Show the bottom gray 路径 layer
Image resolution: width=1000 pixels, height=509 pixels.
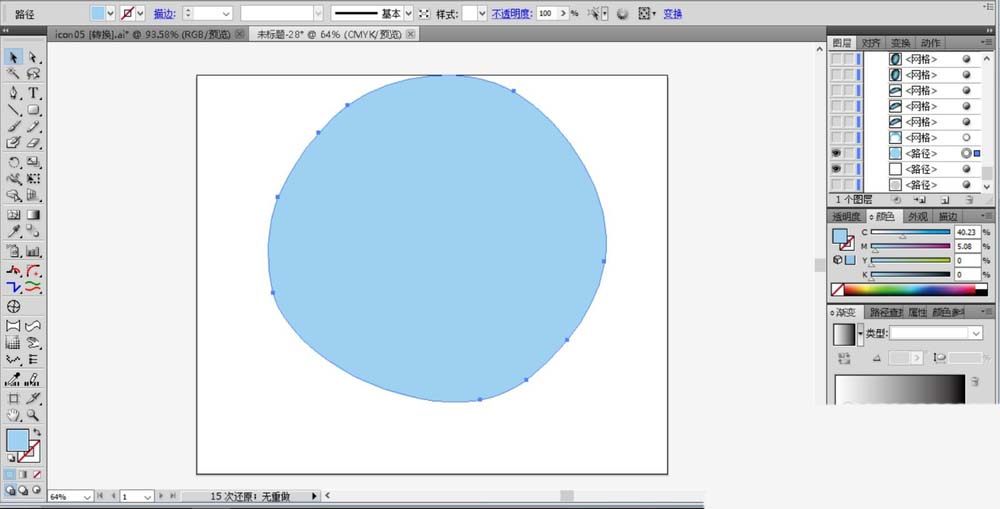pos(836,185)
